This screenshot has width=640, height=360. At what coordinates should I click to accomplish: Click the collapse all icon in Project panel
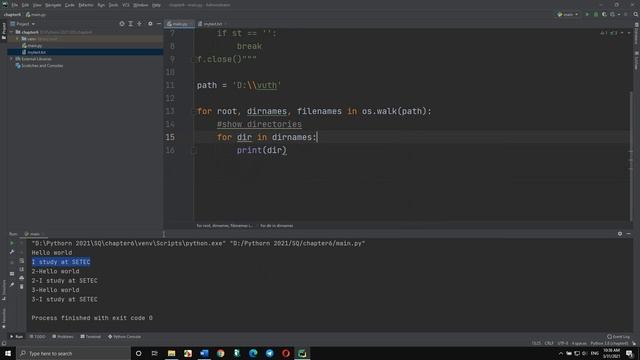(x=140, y=24)
